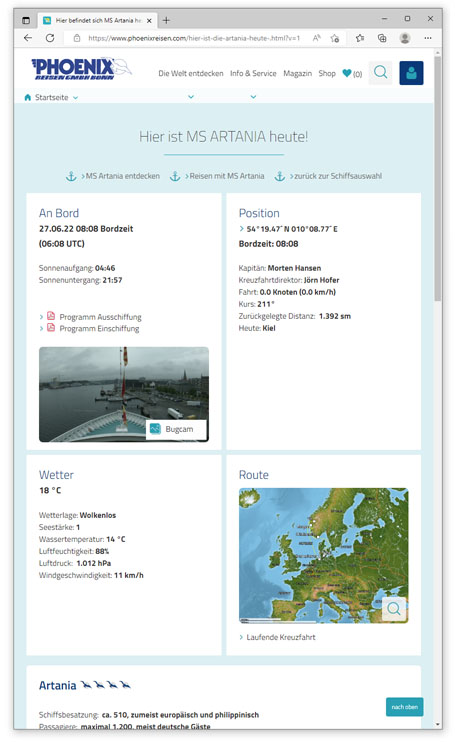
Task: Select the Hier befindet sich MS Artania tab
Action: (x=97, y=20)
